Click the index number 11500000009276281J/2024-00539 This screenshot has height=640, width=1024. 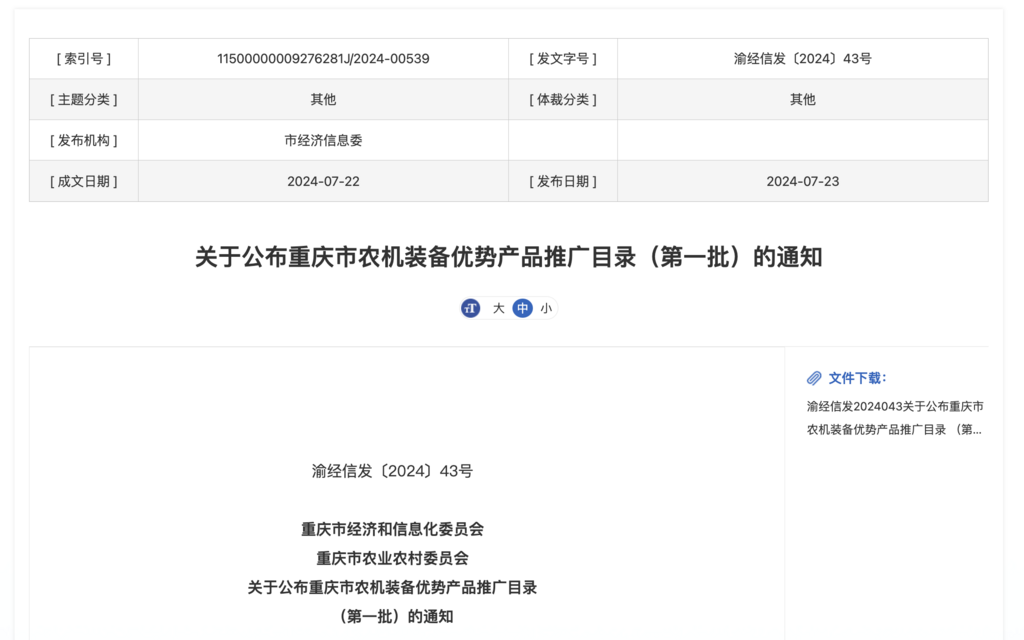click(x=323, y=59)
